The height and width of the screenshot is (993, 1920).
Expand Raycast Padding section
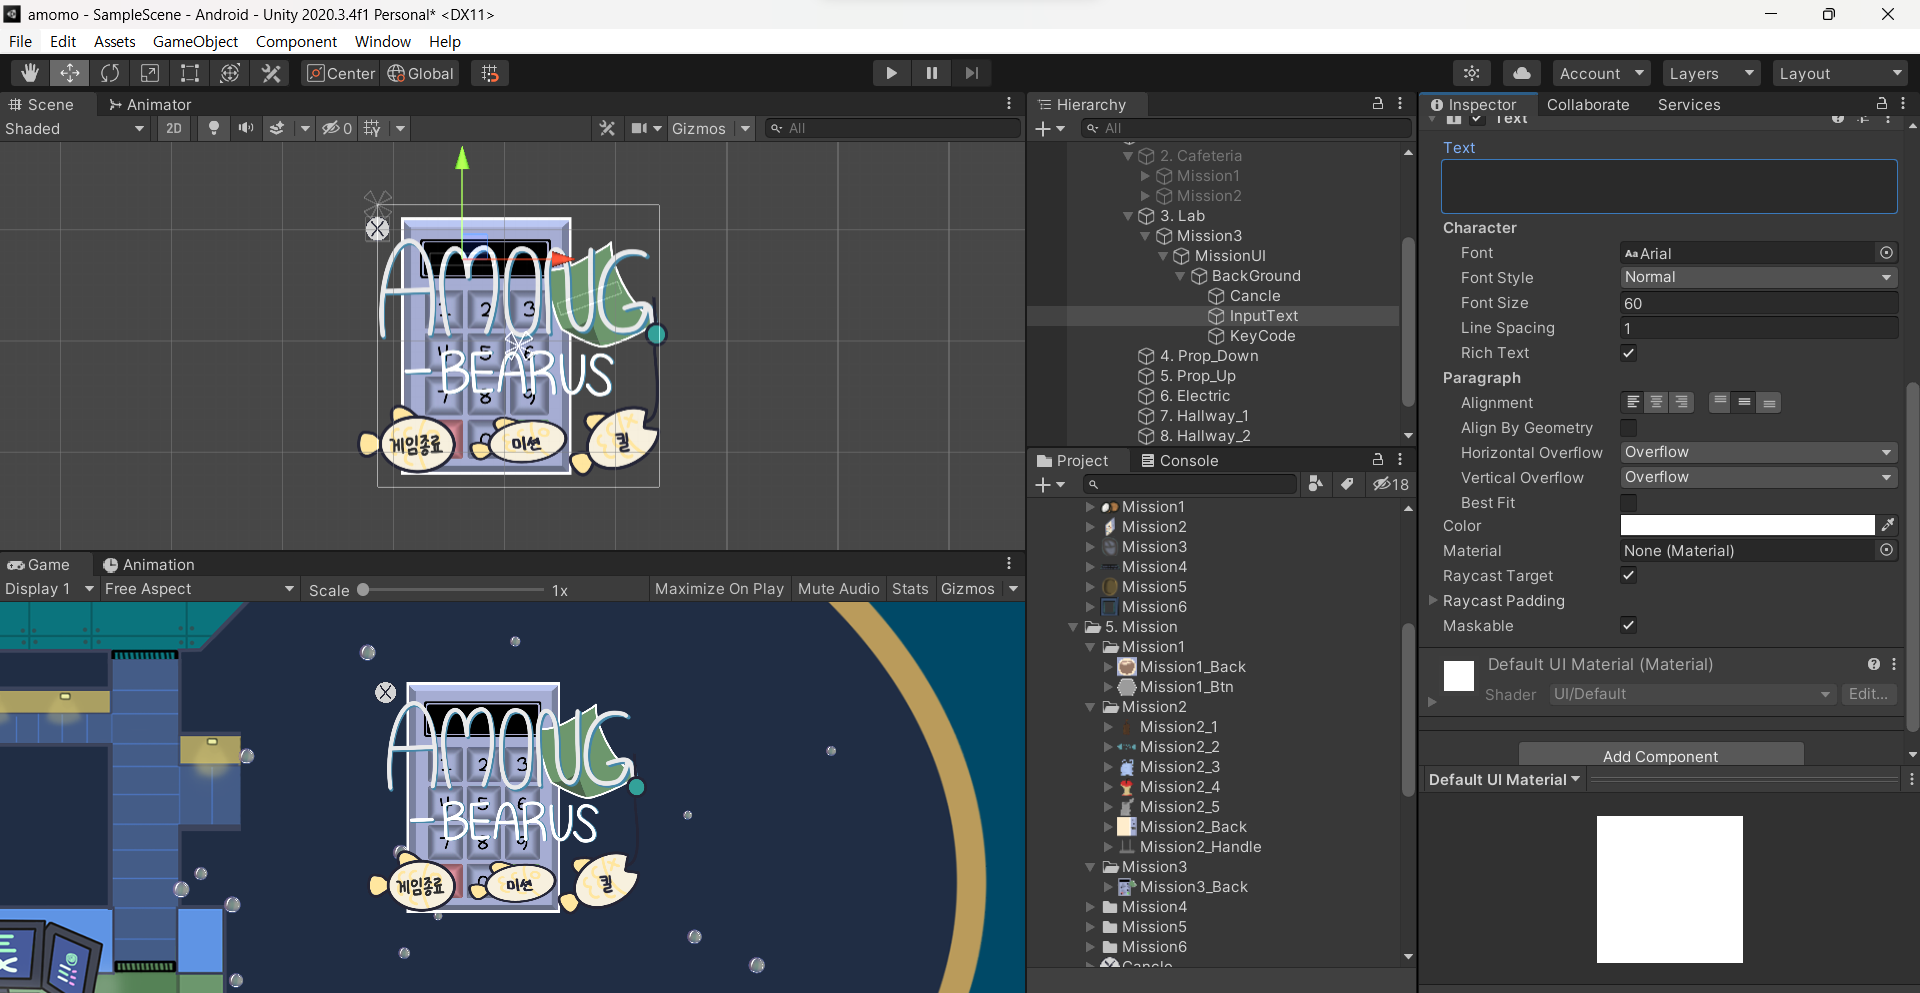coord(1433,600)
